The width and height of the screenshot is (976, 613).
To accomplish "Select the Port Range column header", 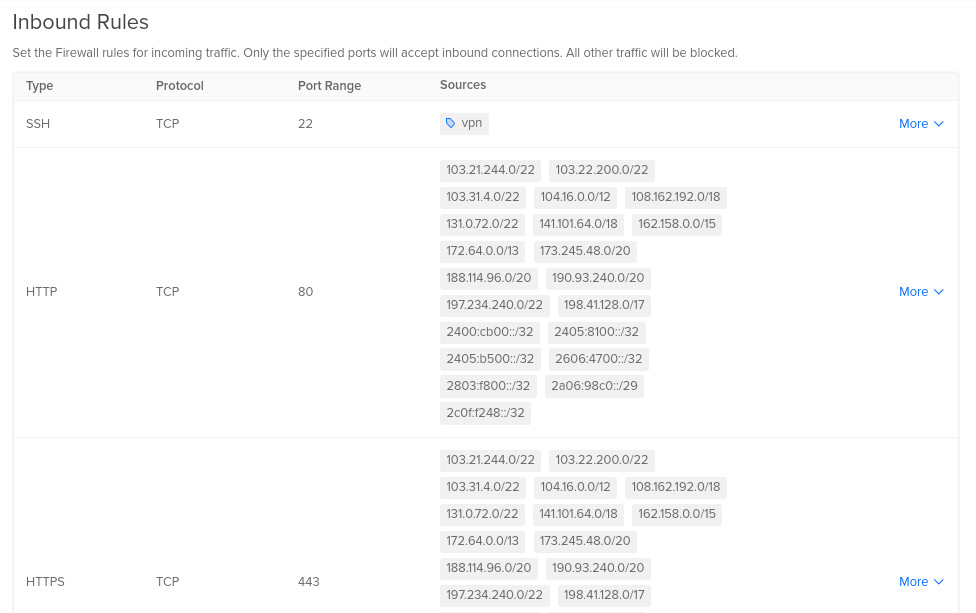I will [329, 86].
